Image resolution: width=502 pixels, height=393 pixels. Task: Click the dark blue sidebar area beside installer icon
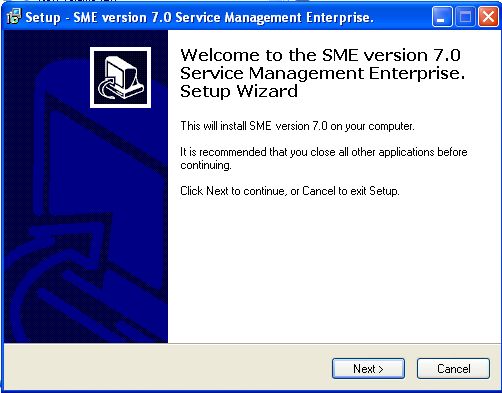tap(47, 77)
